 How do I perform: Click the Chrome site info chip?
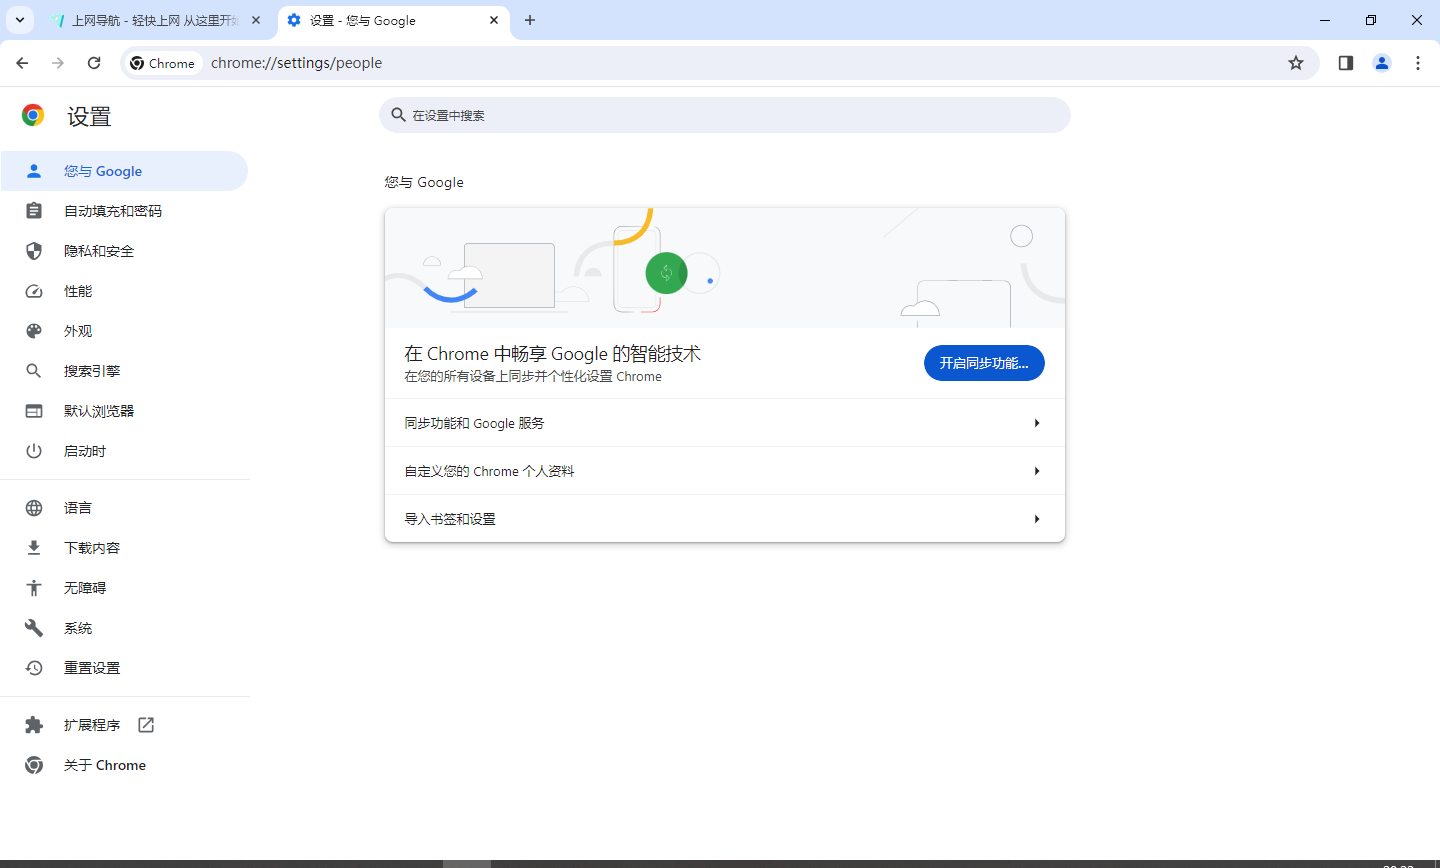[x=163, y=63]
